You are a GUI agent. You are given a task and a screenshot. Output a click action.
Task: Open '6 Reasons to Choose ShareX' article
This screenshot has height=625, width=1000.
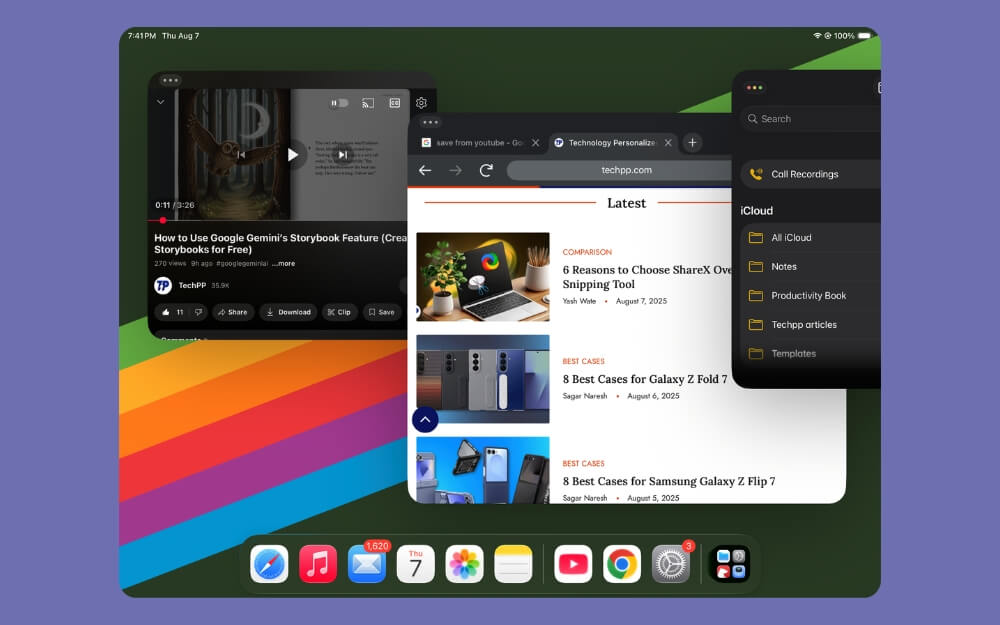647,277
